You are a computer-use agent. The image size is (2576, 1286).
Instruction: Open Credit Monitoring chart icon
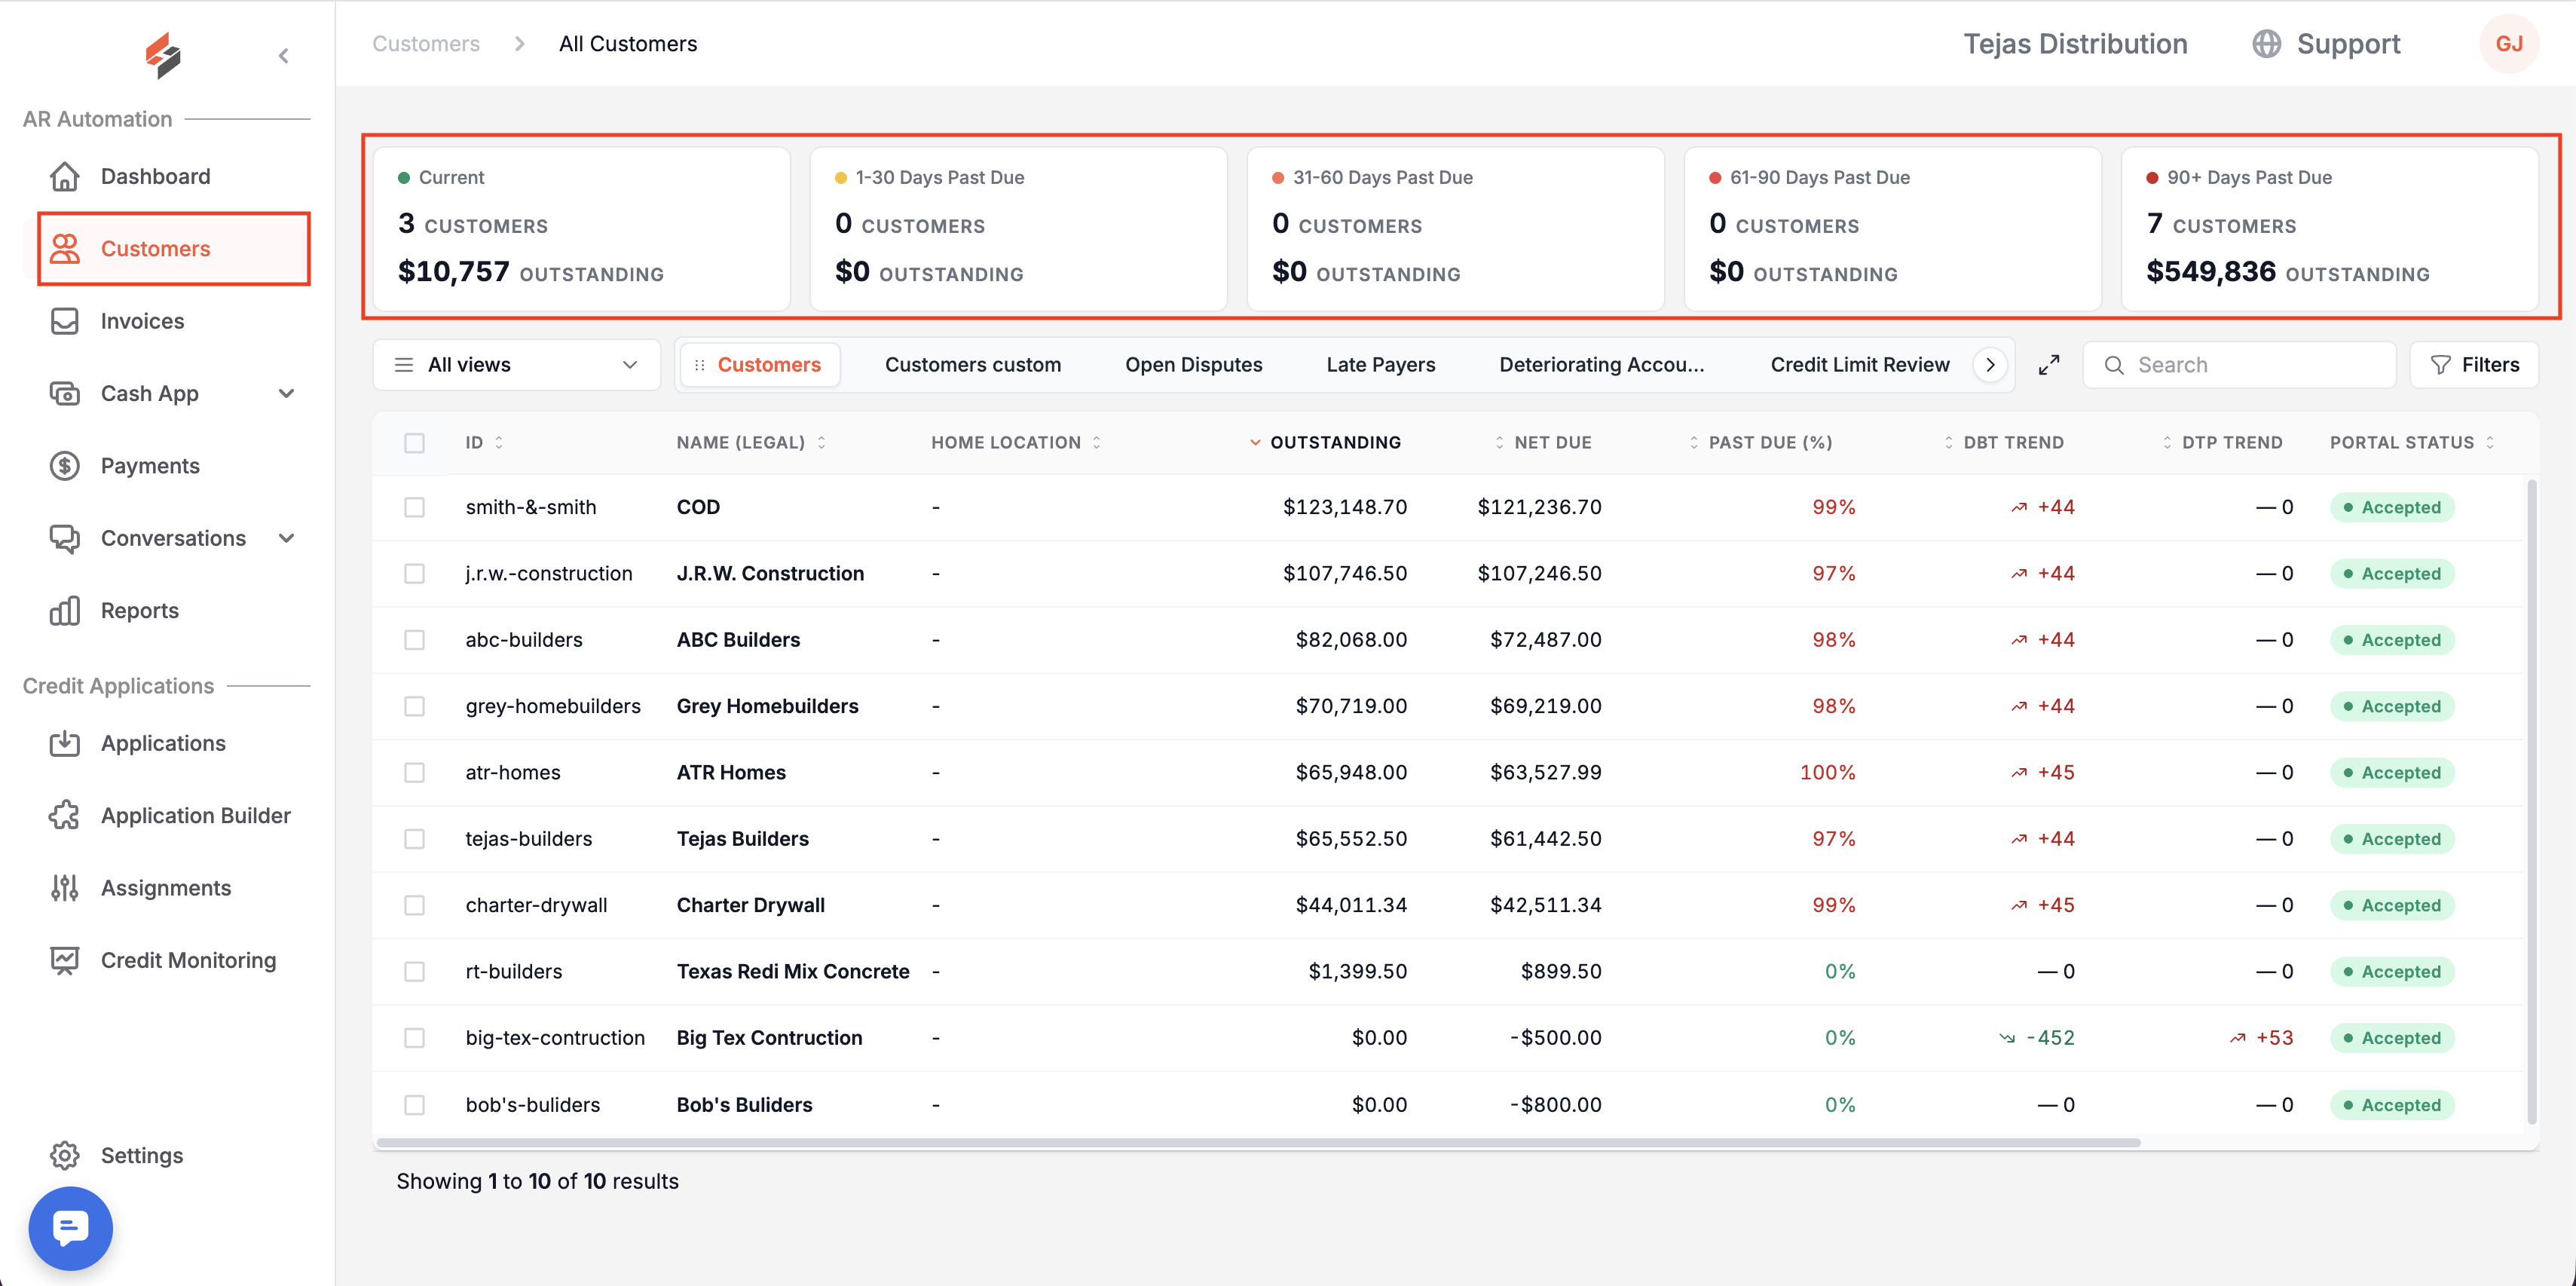pyautogui.click(x=65, y=960)
